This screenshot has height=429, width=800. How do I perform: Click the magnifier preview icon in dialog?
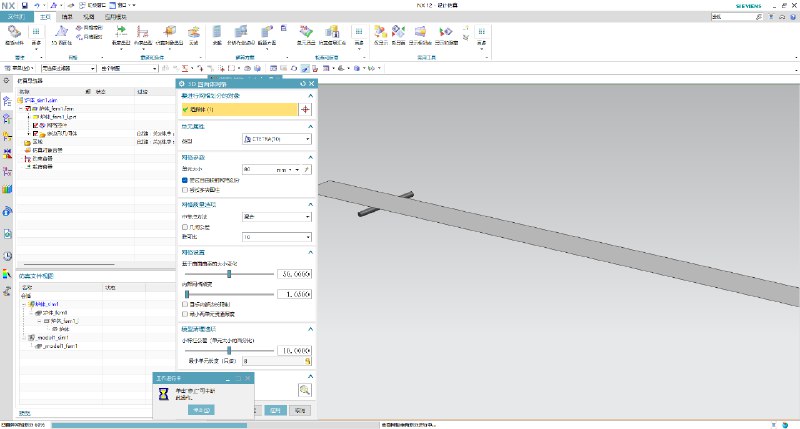305,390
